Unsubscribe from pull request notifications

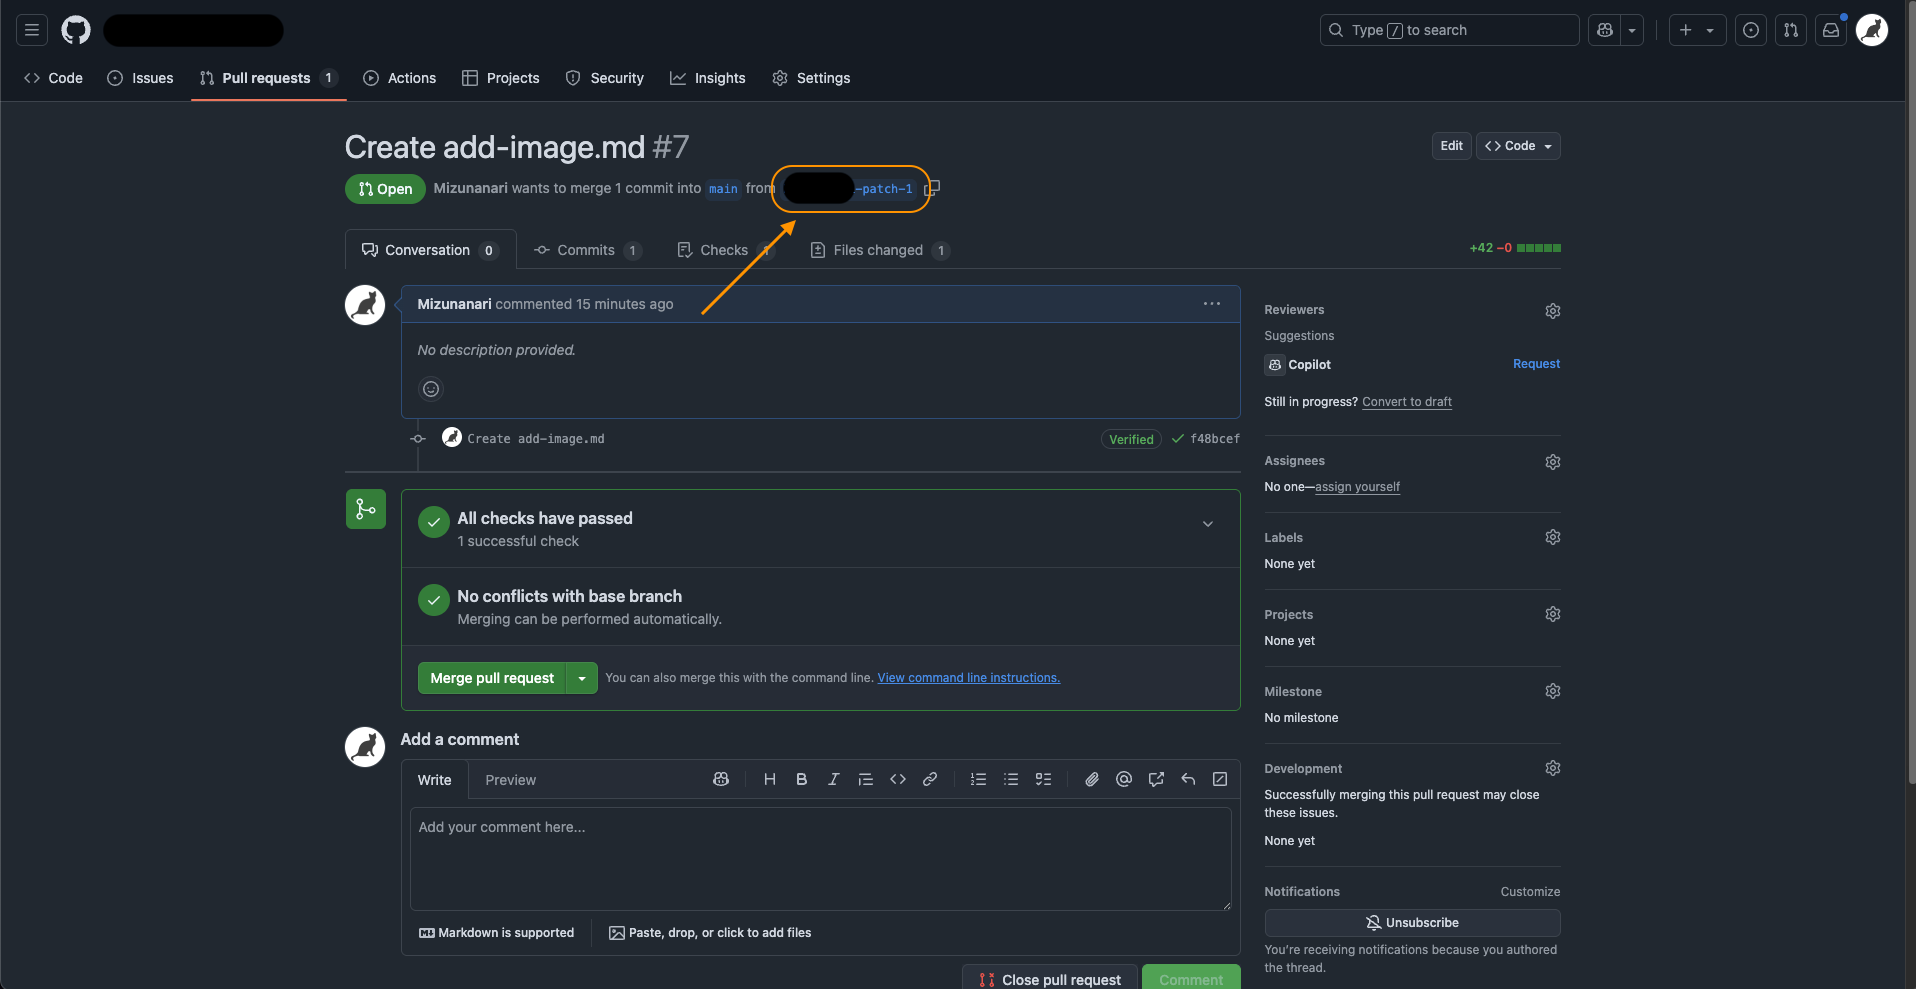pyautogui.click(x=1411, y=923)
